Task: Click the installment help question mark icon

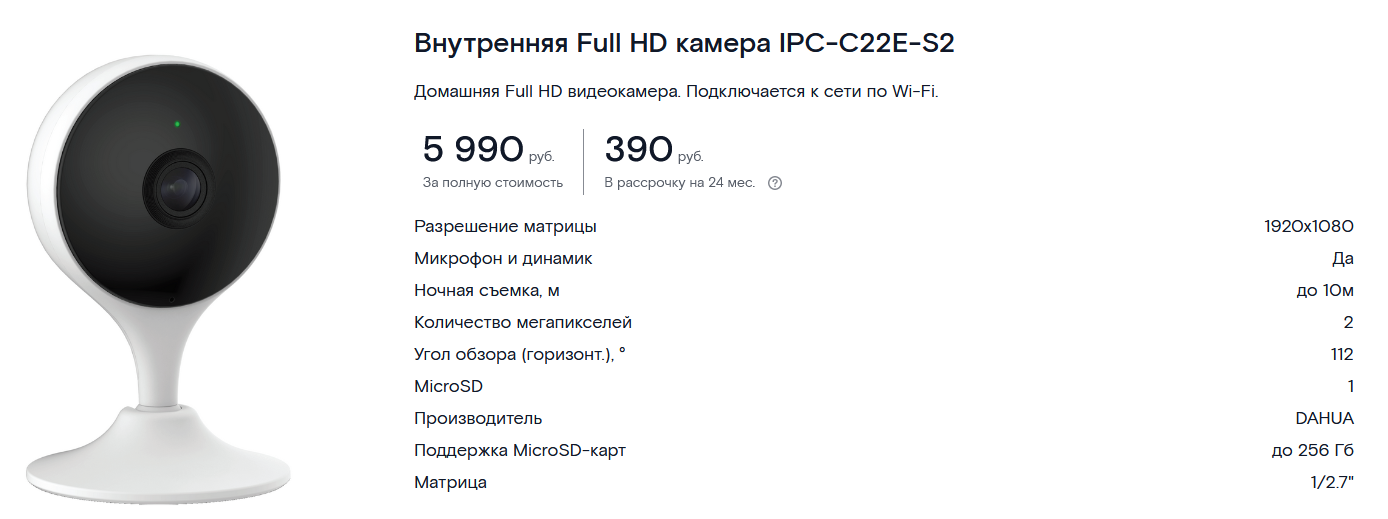Action: 774,183
